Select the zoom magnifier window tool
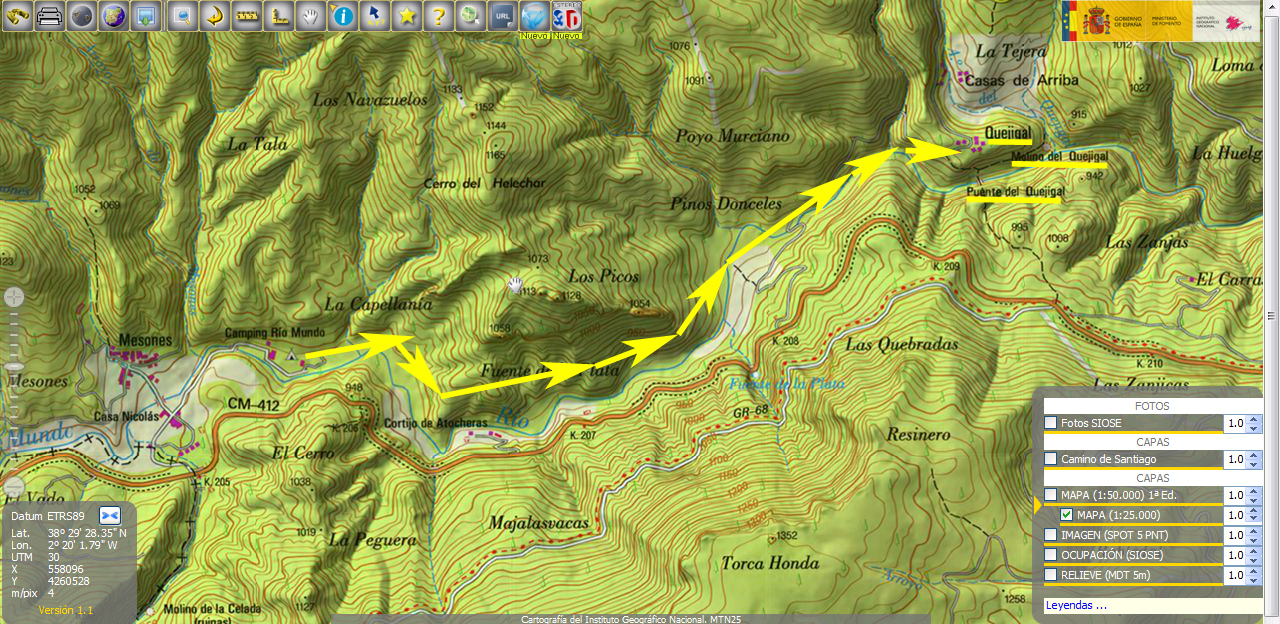The image size is (1280, 624). pyautogui.click(x=181, y=16)
